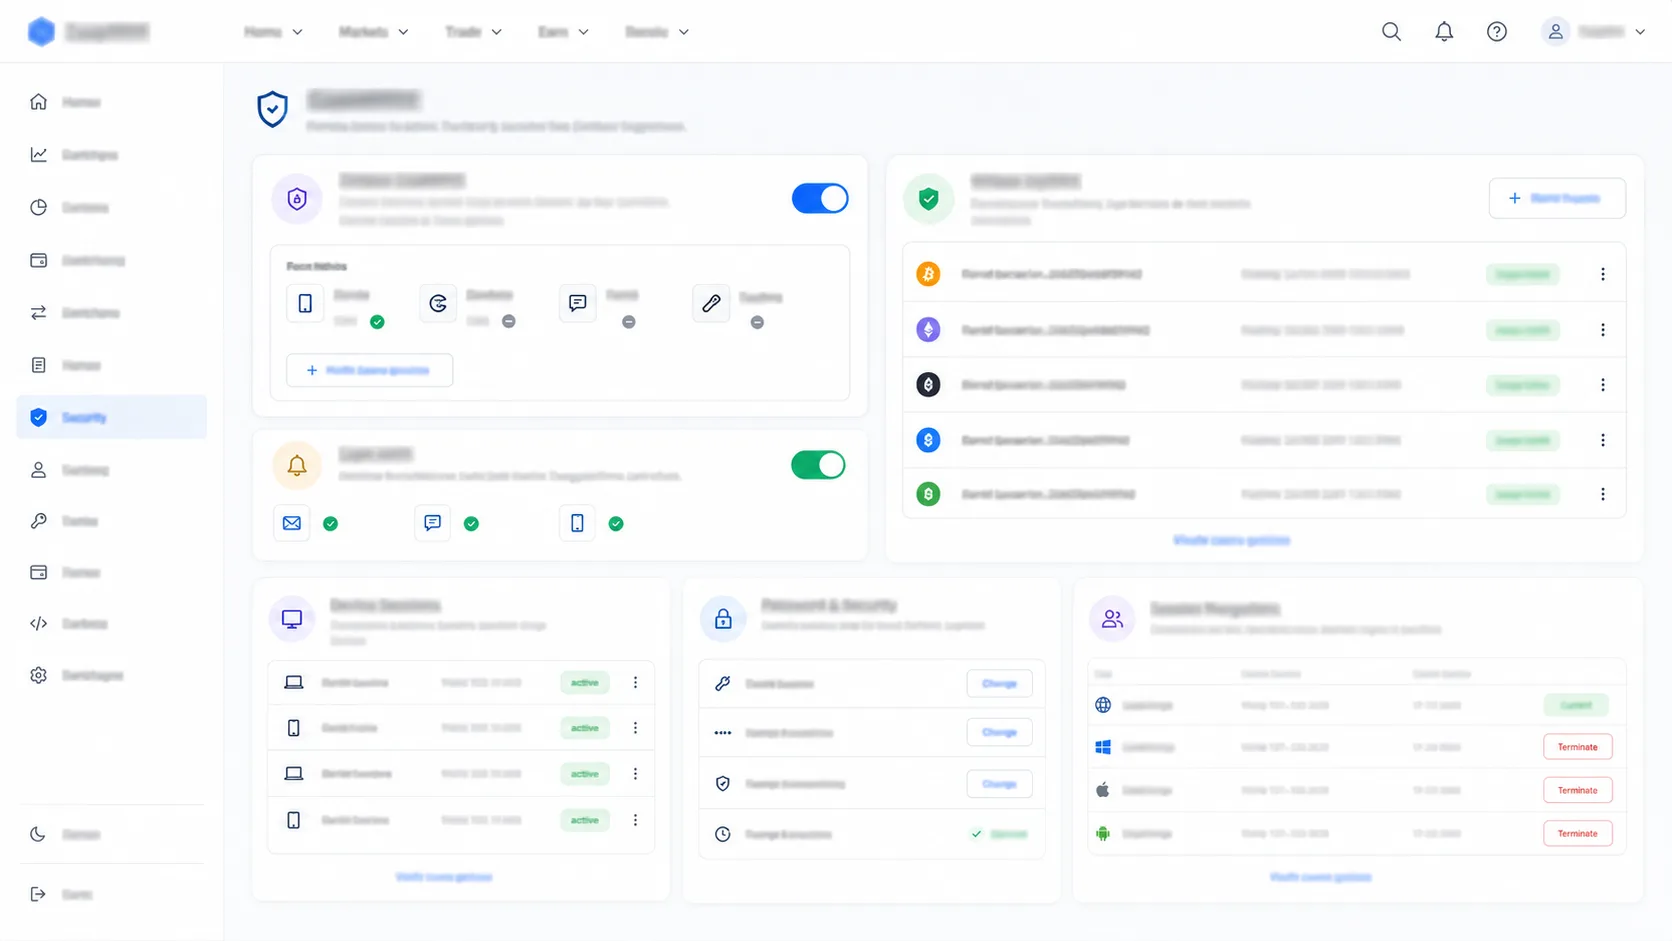
Task: Terminate the Windows session
Action: point(1577,747)
